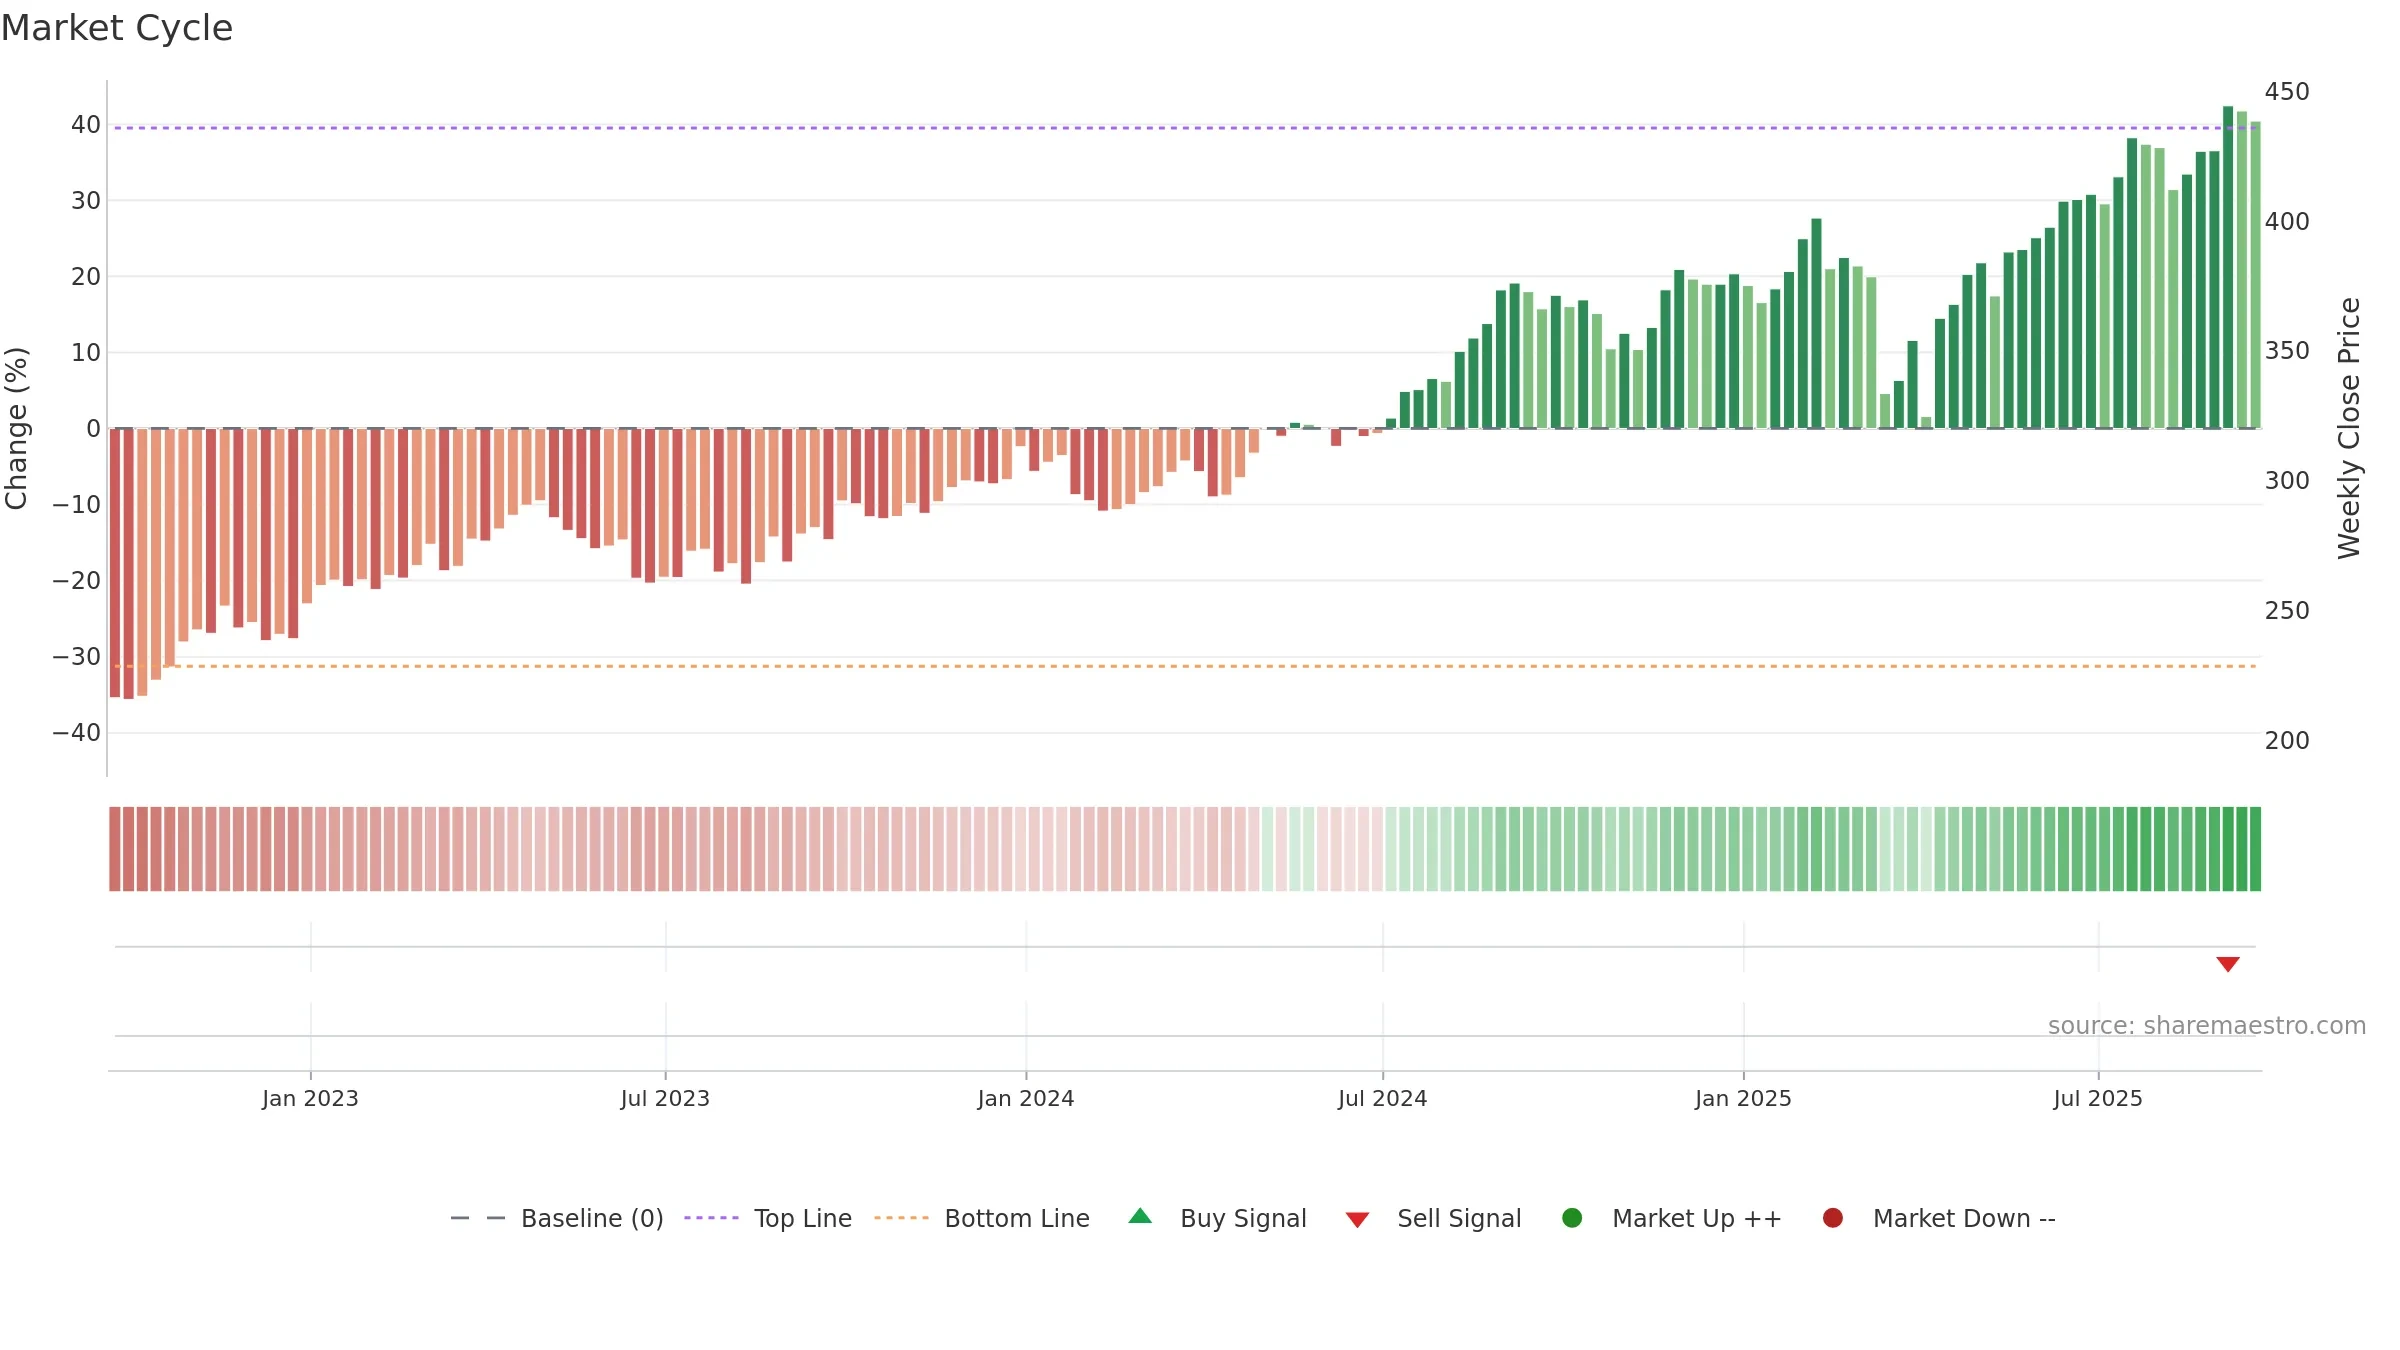Toggle the Top Line legend entry

pos(768,1218)
